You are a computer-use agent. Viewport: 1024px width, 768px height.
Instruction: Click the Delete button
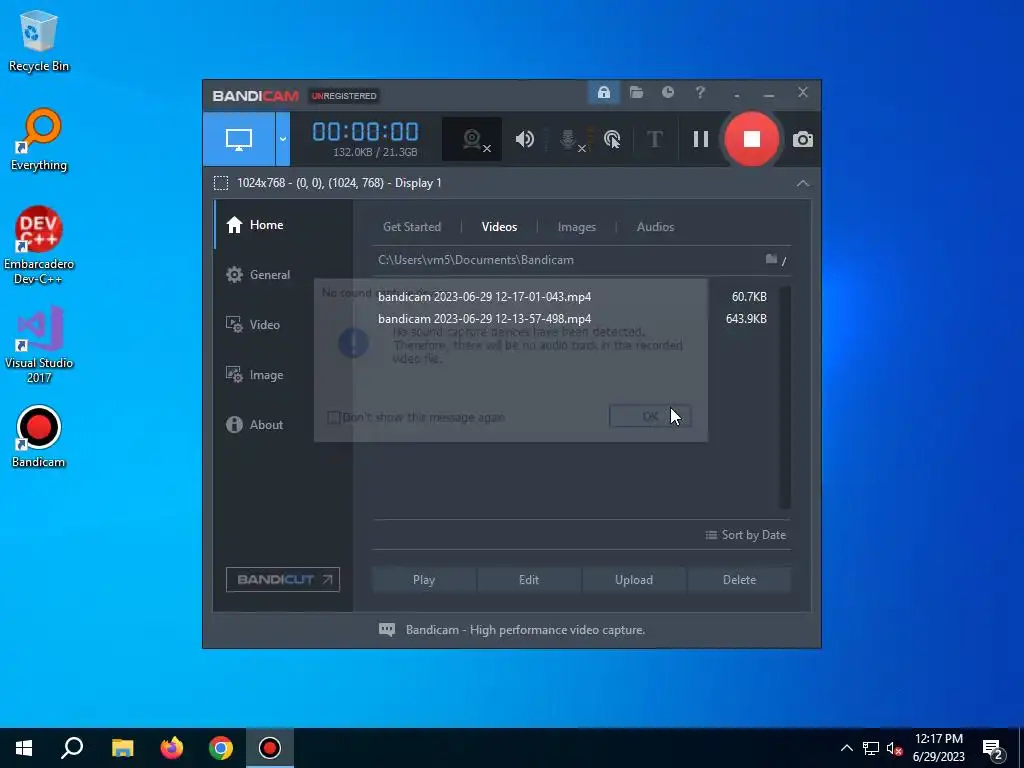(x=739, y=580)
